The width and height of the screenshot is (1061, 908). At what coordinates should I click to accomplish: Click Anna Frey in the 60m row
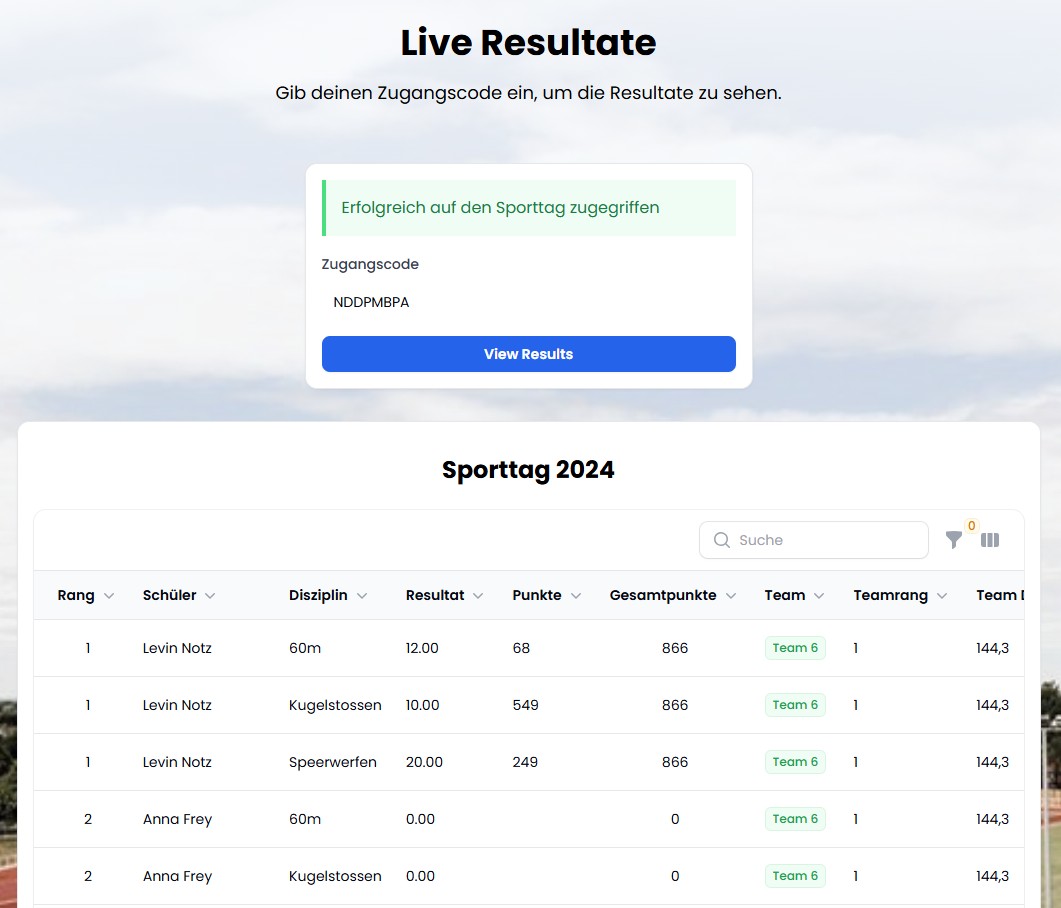coord(177,819)
